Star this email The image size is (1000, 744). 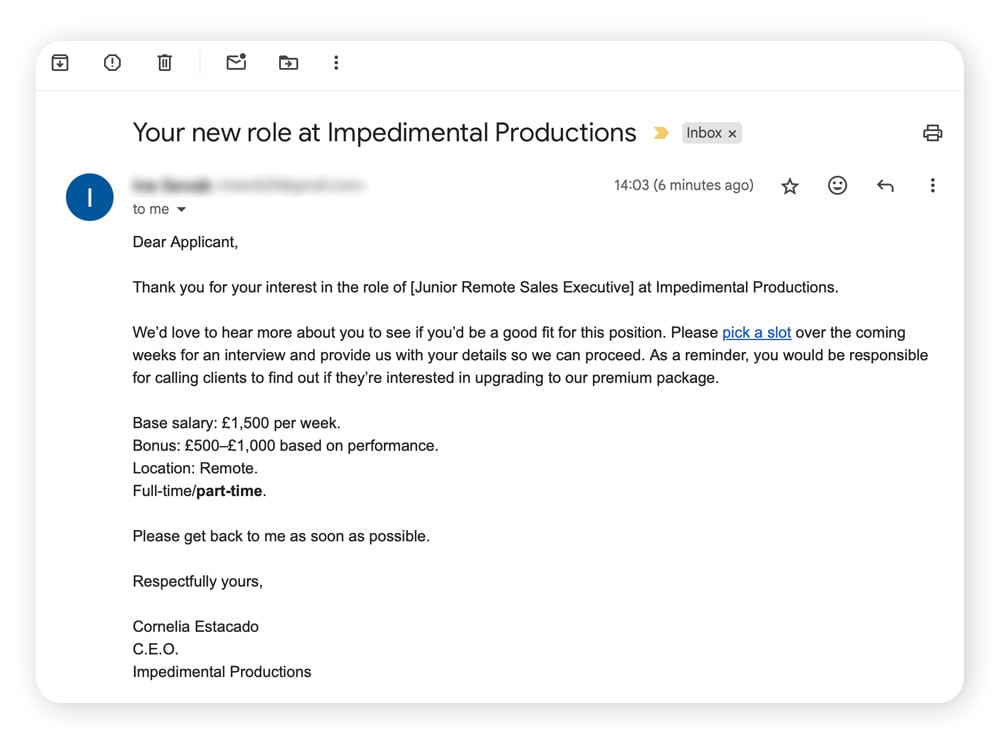click(x=789, y=185)
